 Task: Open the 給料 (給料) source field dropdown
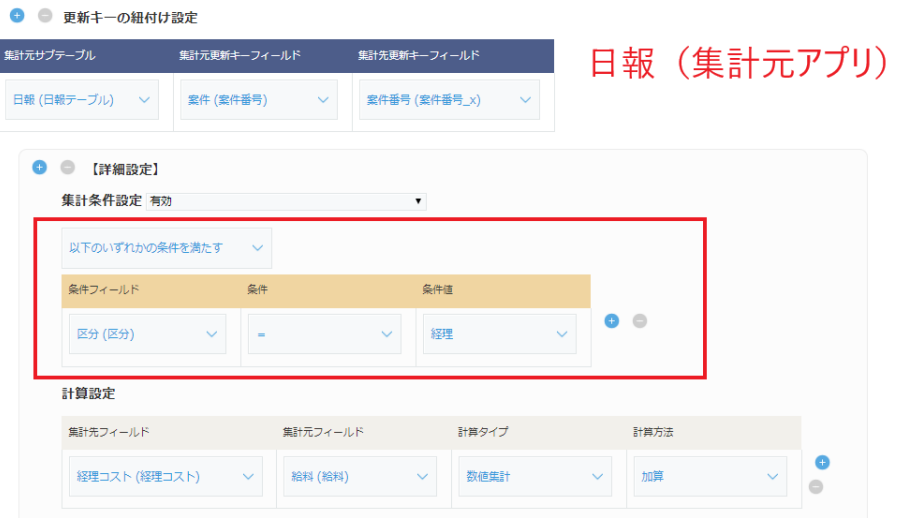(360, 476)
